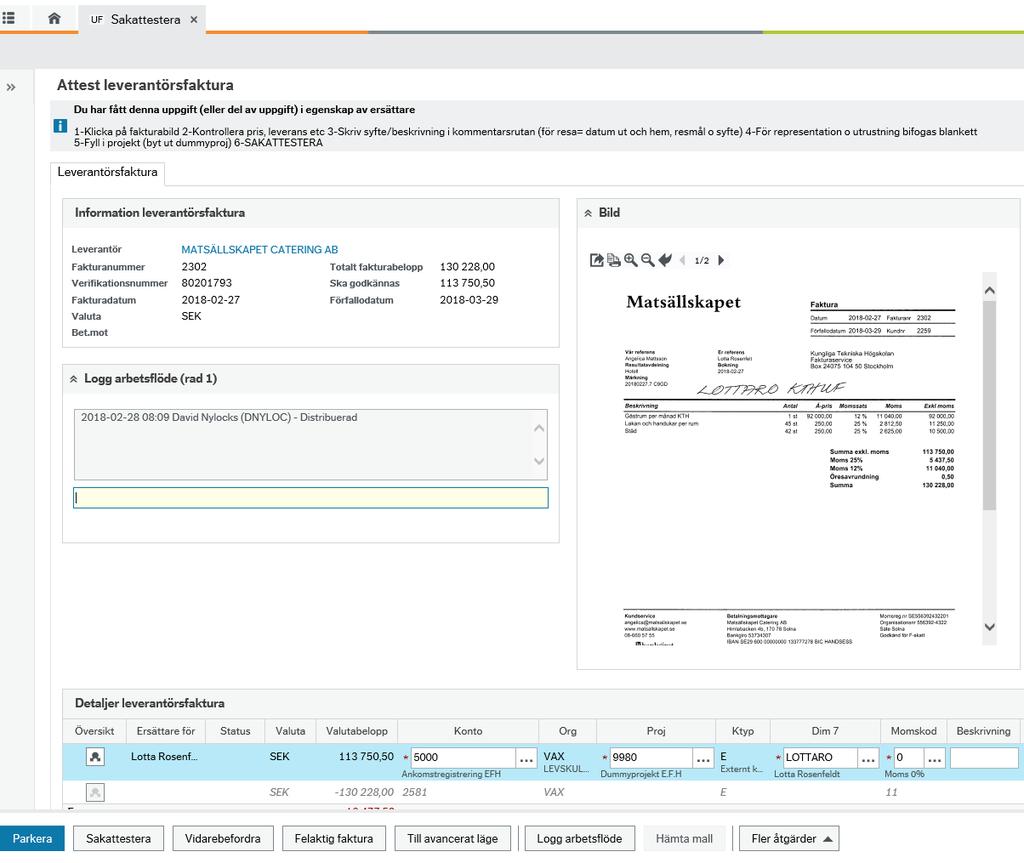Click the Momskod column header
The image size is (1024, 863).
point(914,731)
